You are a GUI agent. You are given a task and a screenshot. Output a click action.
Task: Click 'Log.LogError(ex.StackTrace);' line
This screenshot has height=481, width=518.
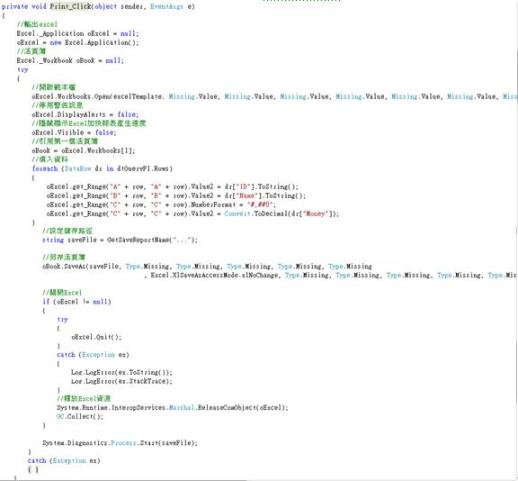click(122, 381)
